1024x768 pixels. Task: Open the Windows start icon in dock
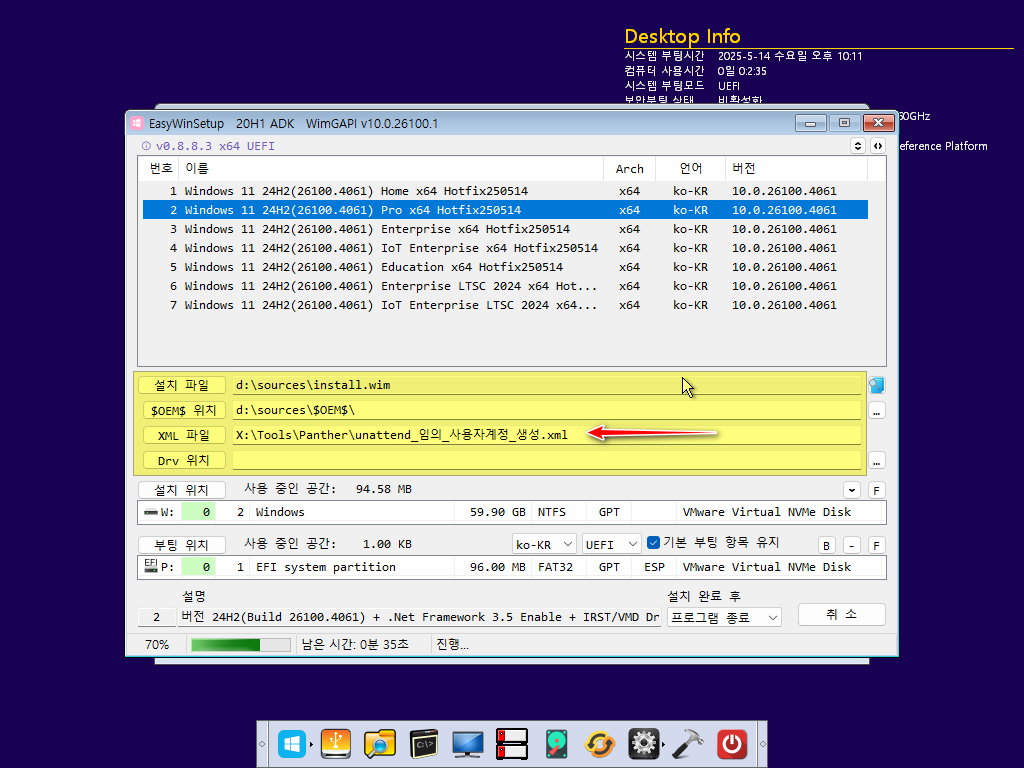(x=291, y=744)
